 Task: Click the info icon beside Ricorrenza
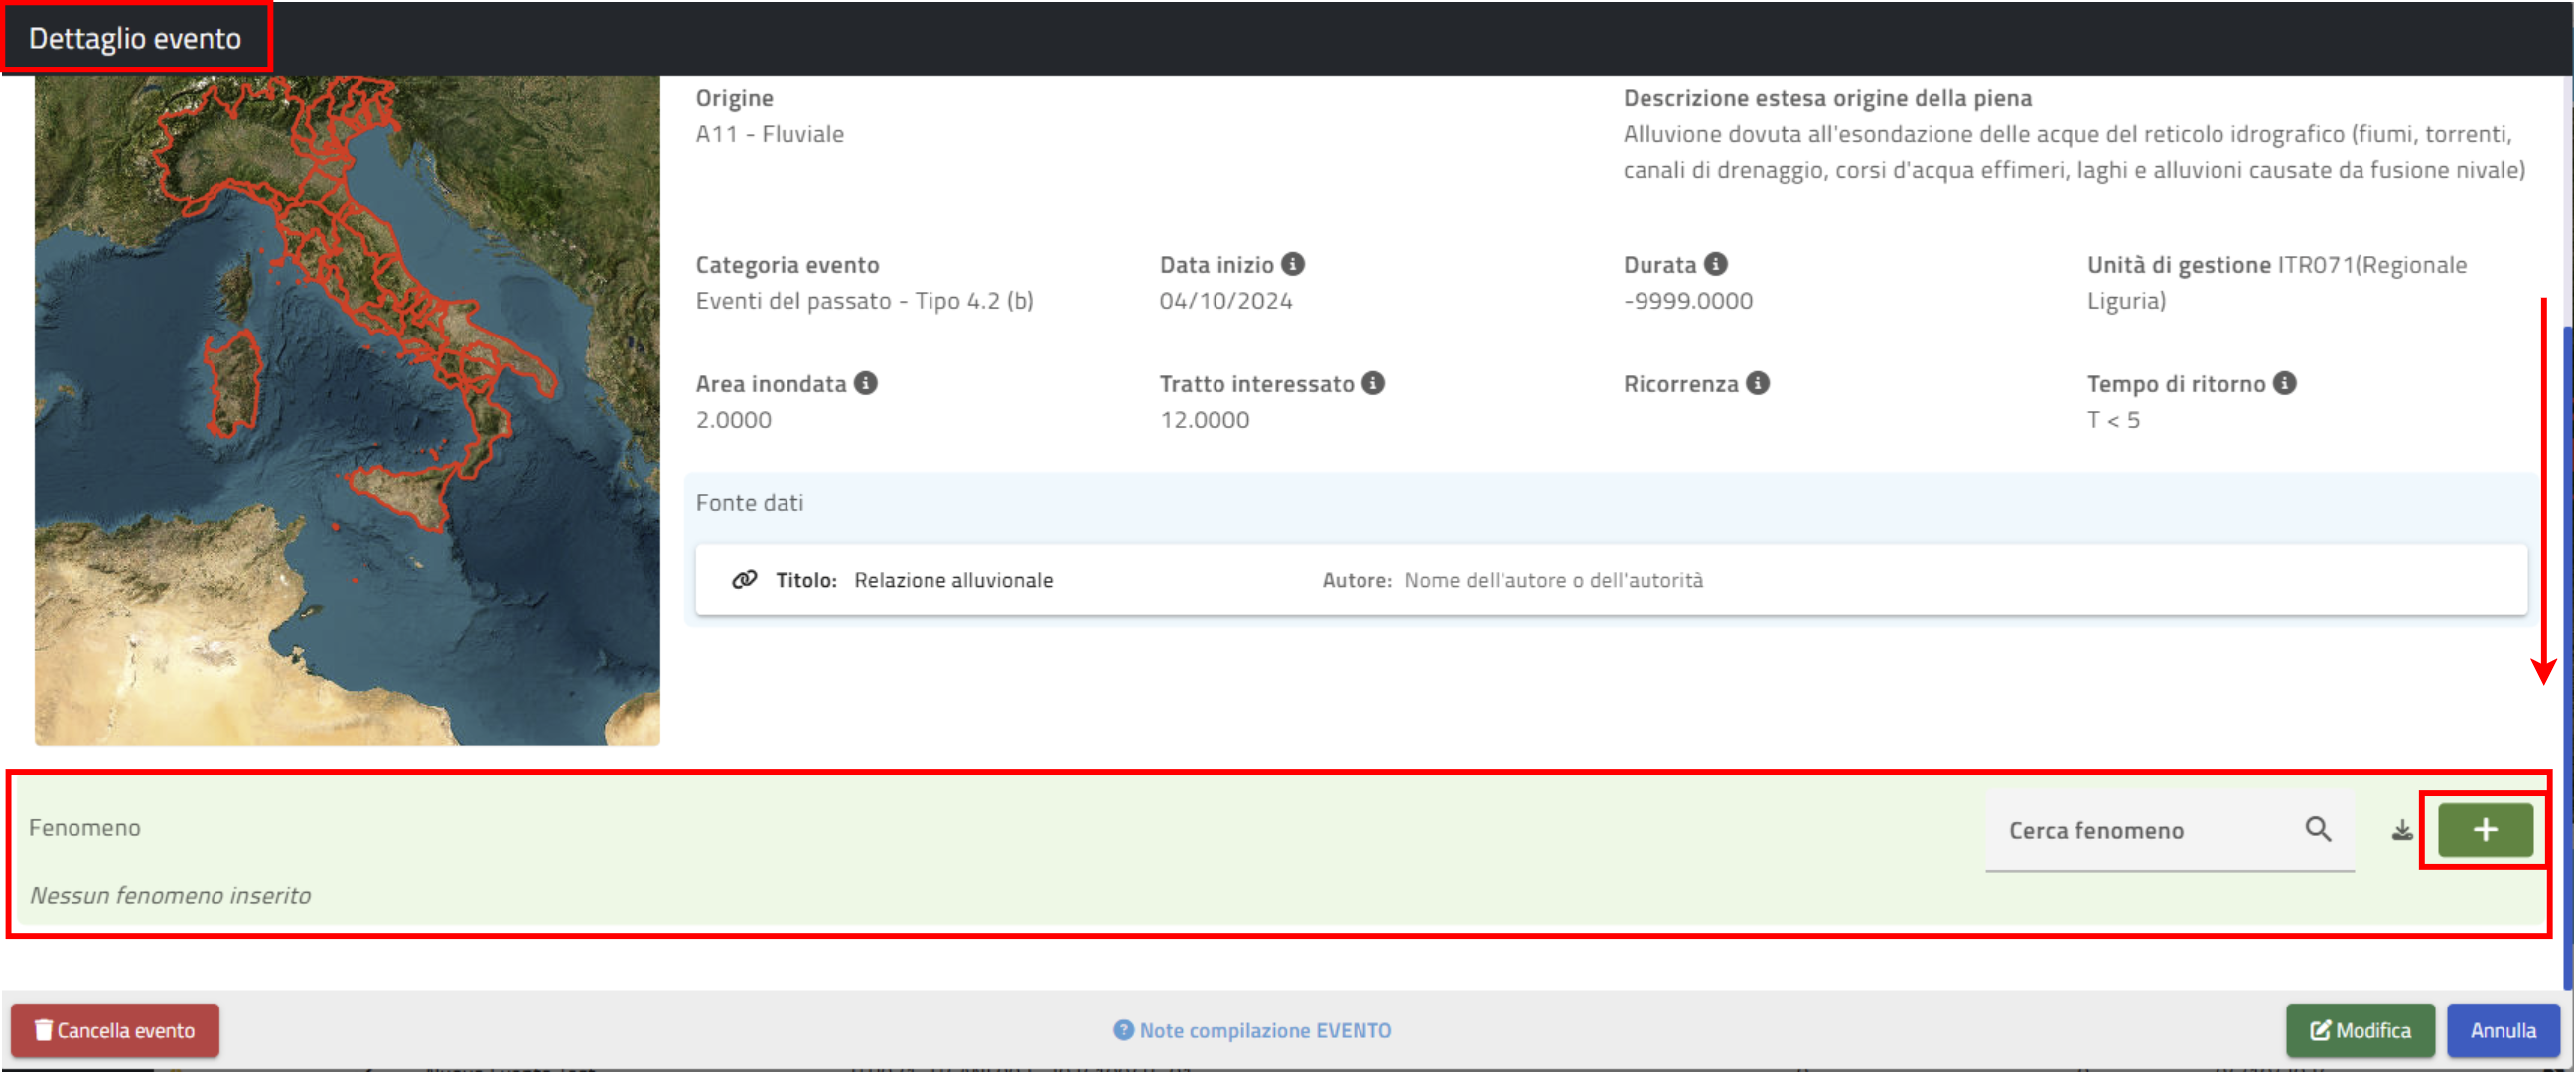pos(1757,383)
